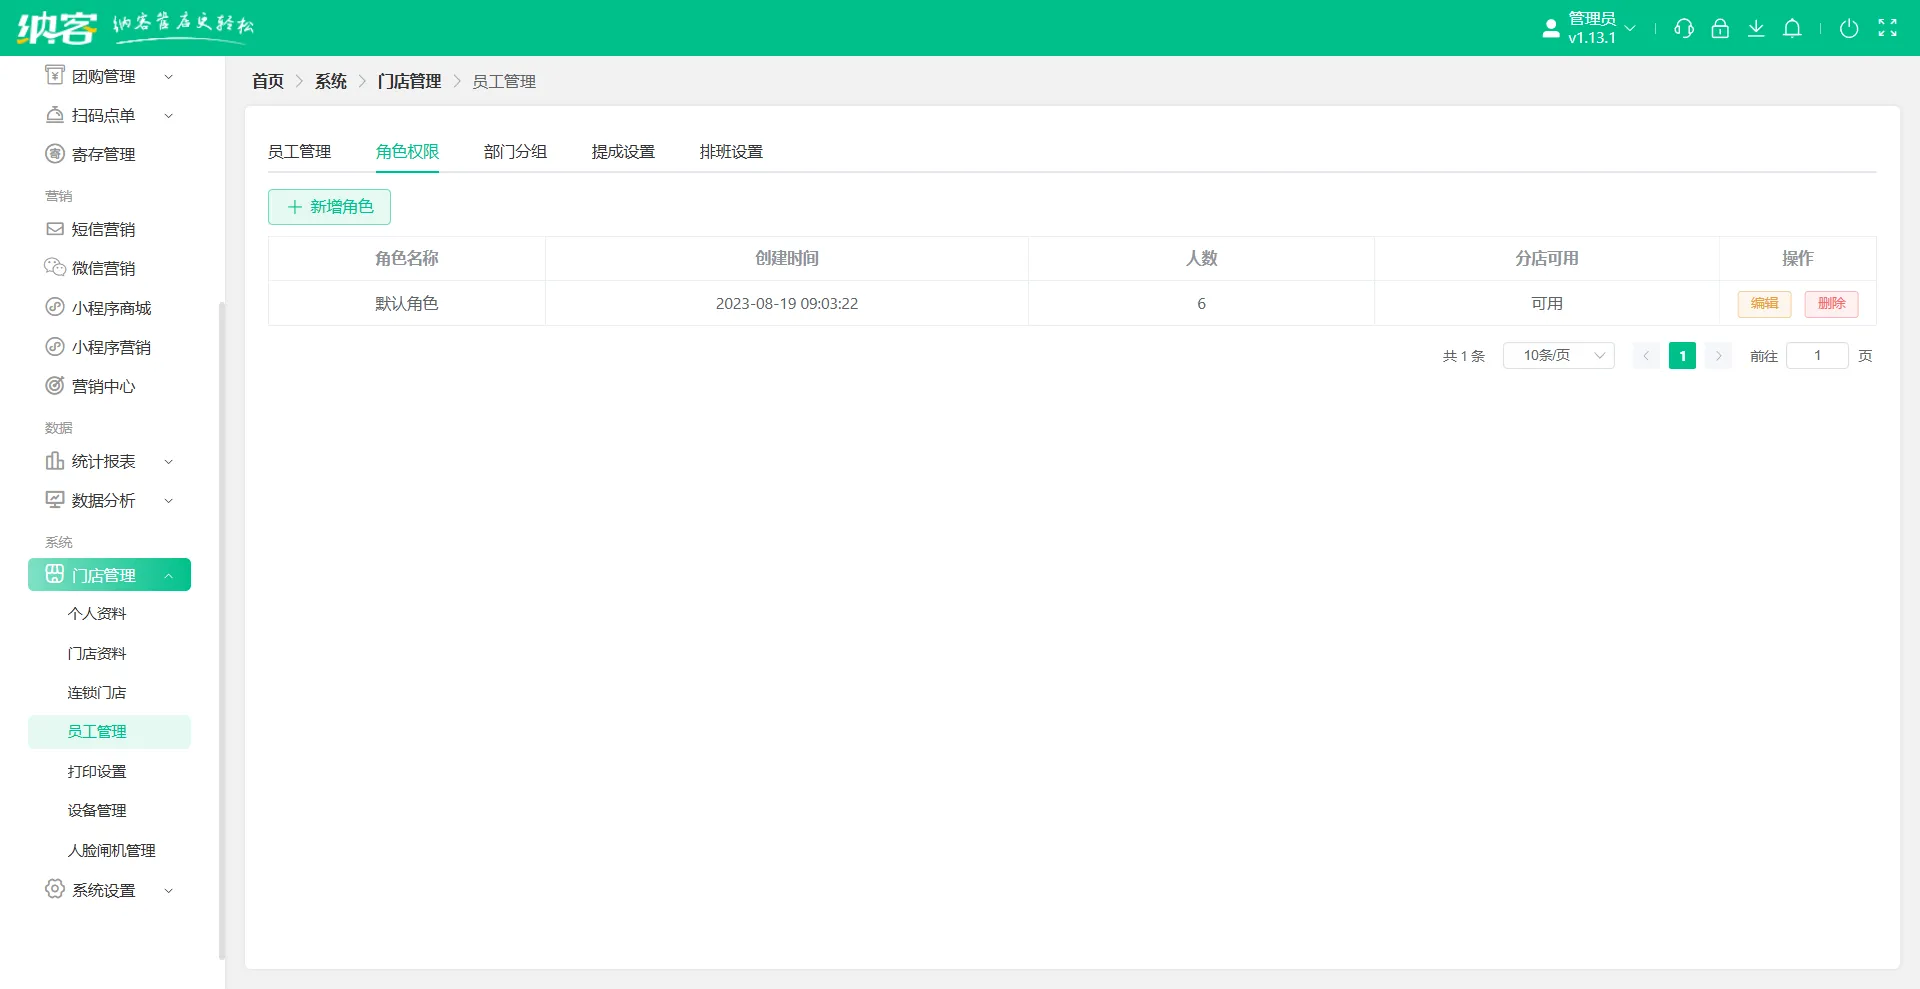Click the lock screen icon in header

pyautogui.click(x=1720, y=28)
